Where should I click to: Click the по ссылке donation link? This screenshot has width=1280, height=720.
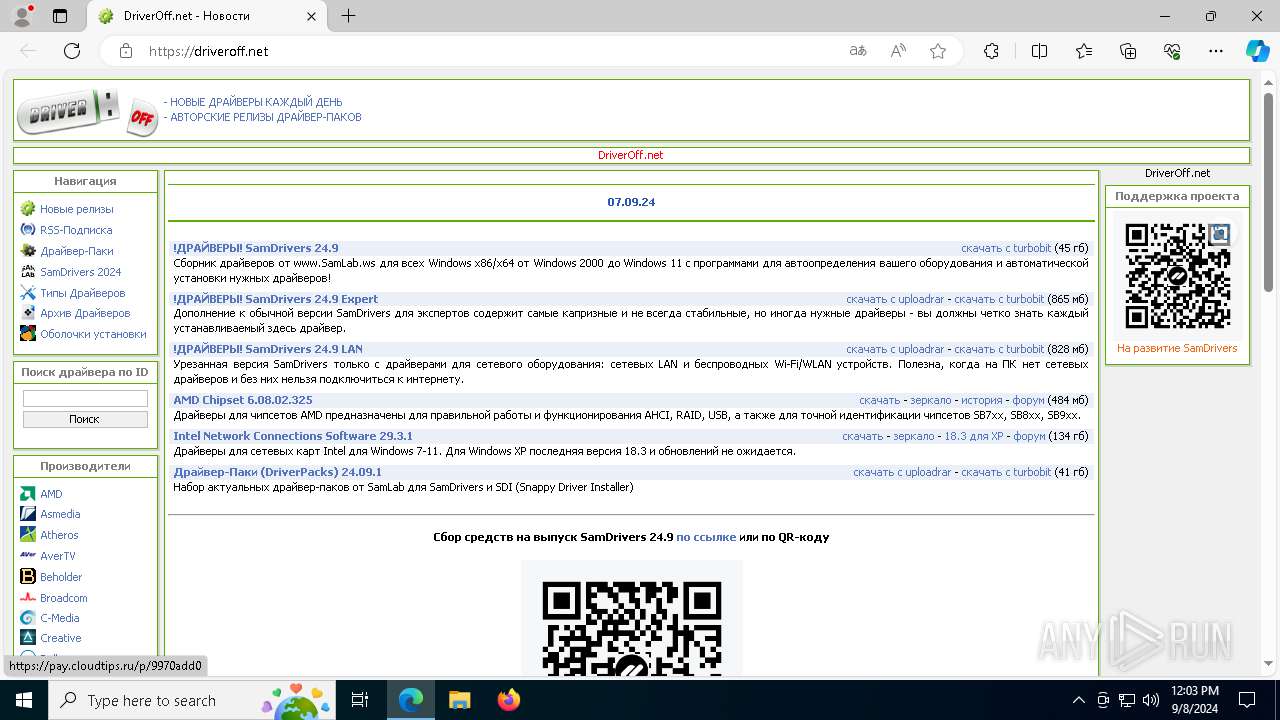(706, 537)
